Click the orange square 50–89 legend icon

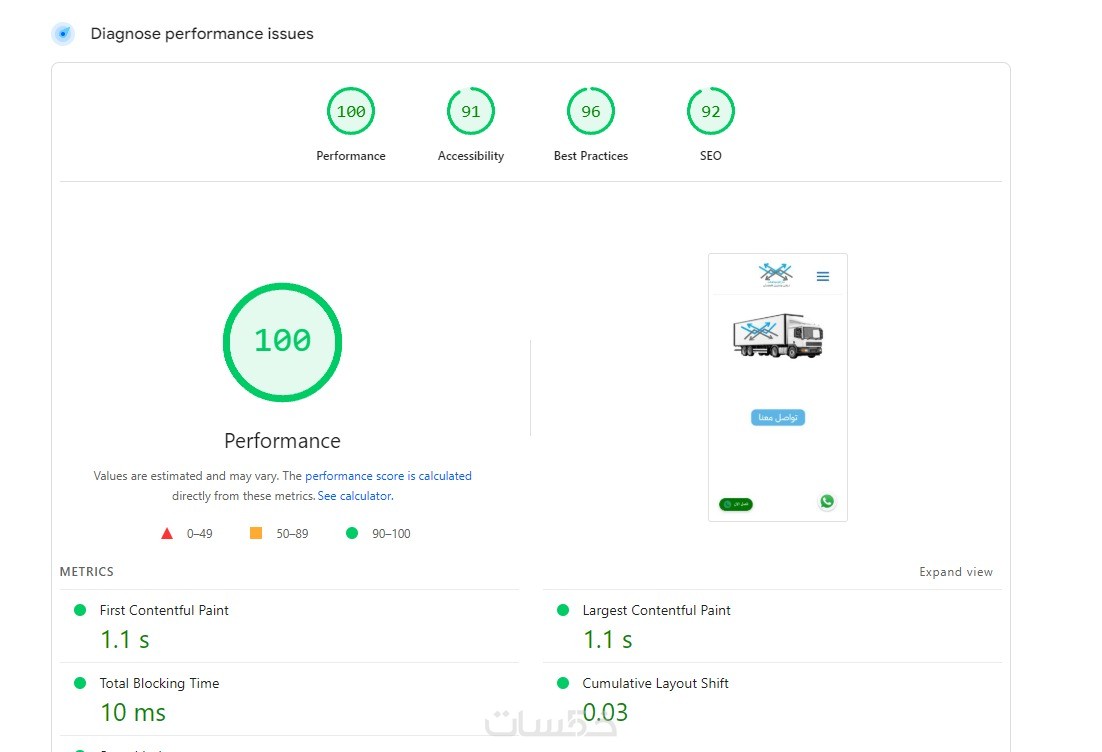[x=256, y=533]
